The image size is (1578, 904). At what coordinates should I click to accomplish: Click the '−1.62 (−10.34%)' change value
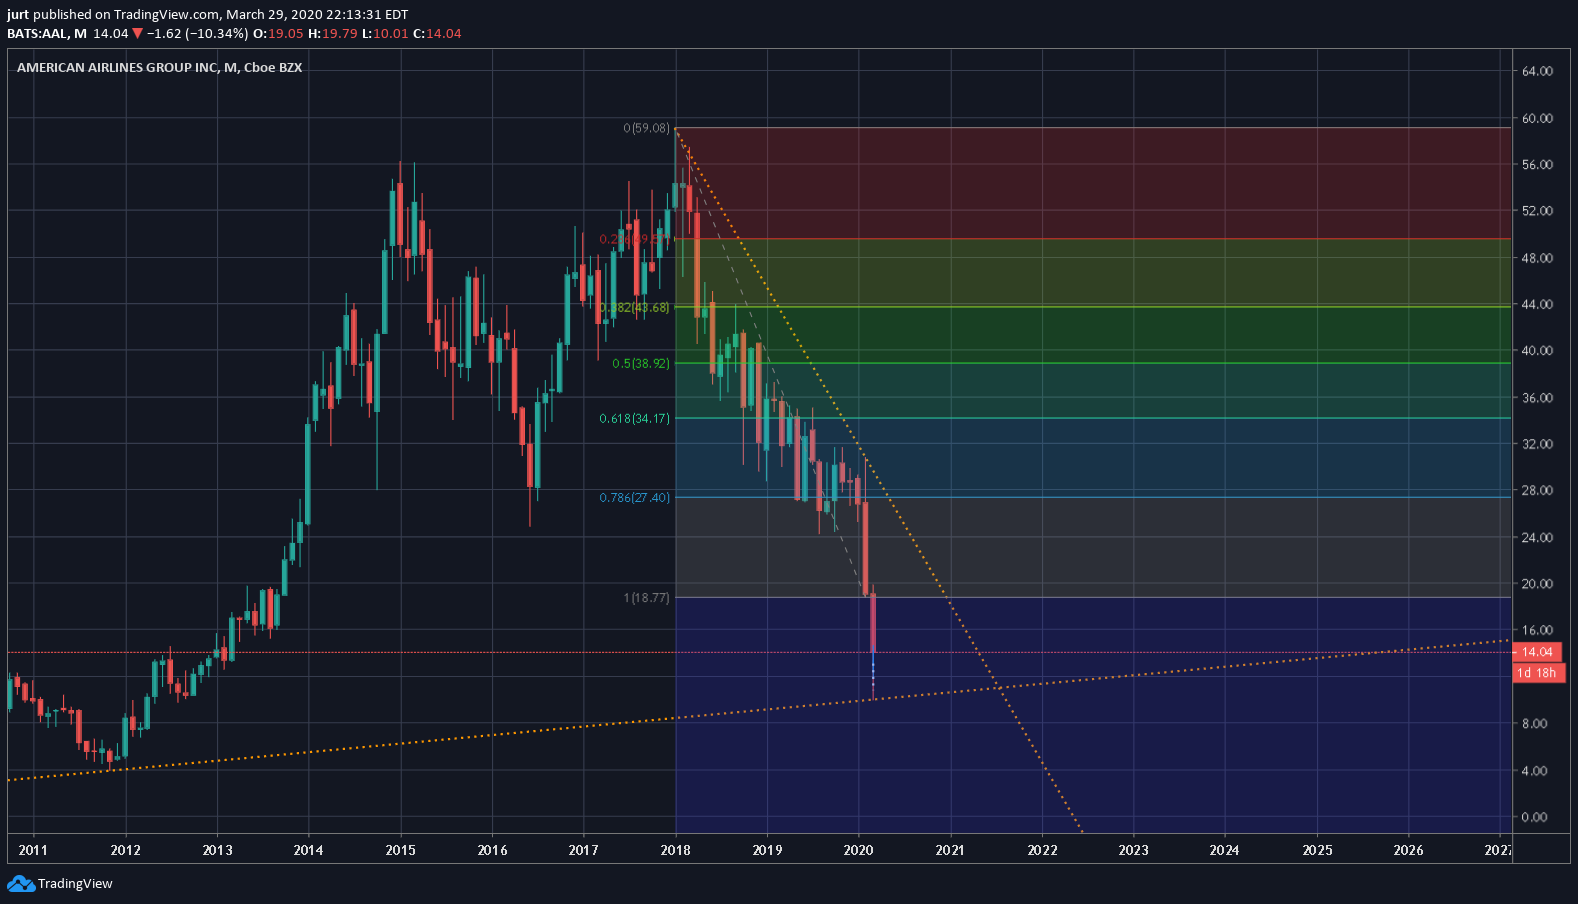click(x=198, y=33)
